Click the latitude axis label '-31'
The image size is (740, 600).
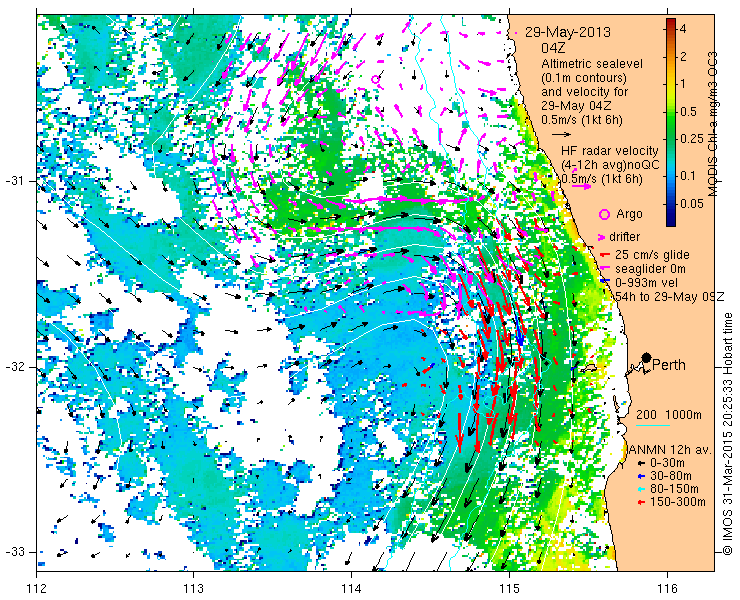(15, 181)
